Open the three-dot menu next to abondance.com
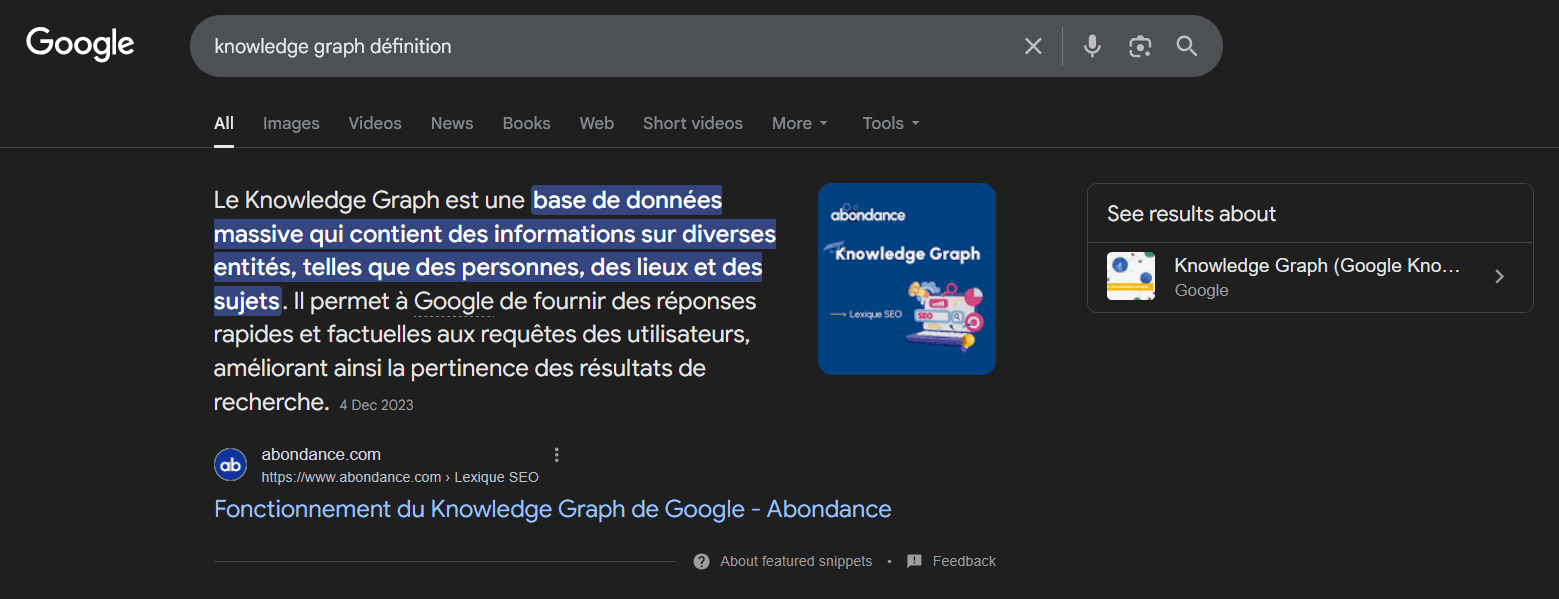The image size is (1559, 599). pos(556,454)
